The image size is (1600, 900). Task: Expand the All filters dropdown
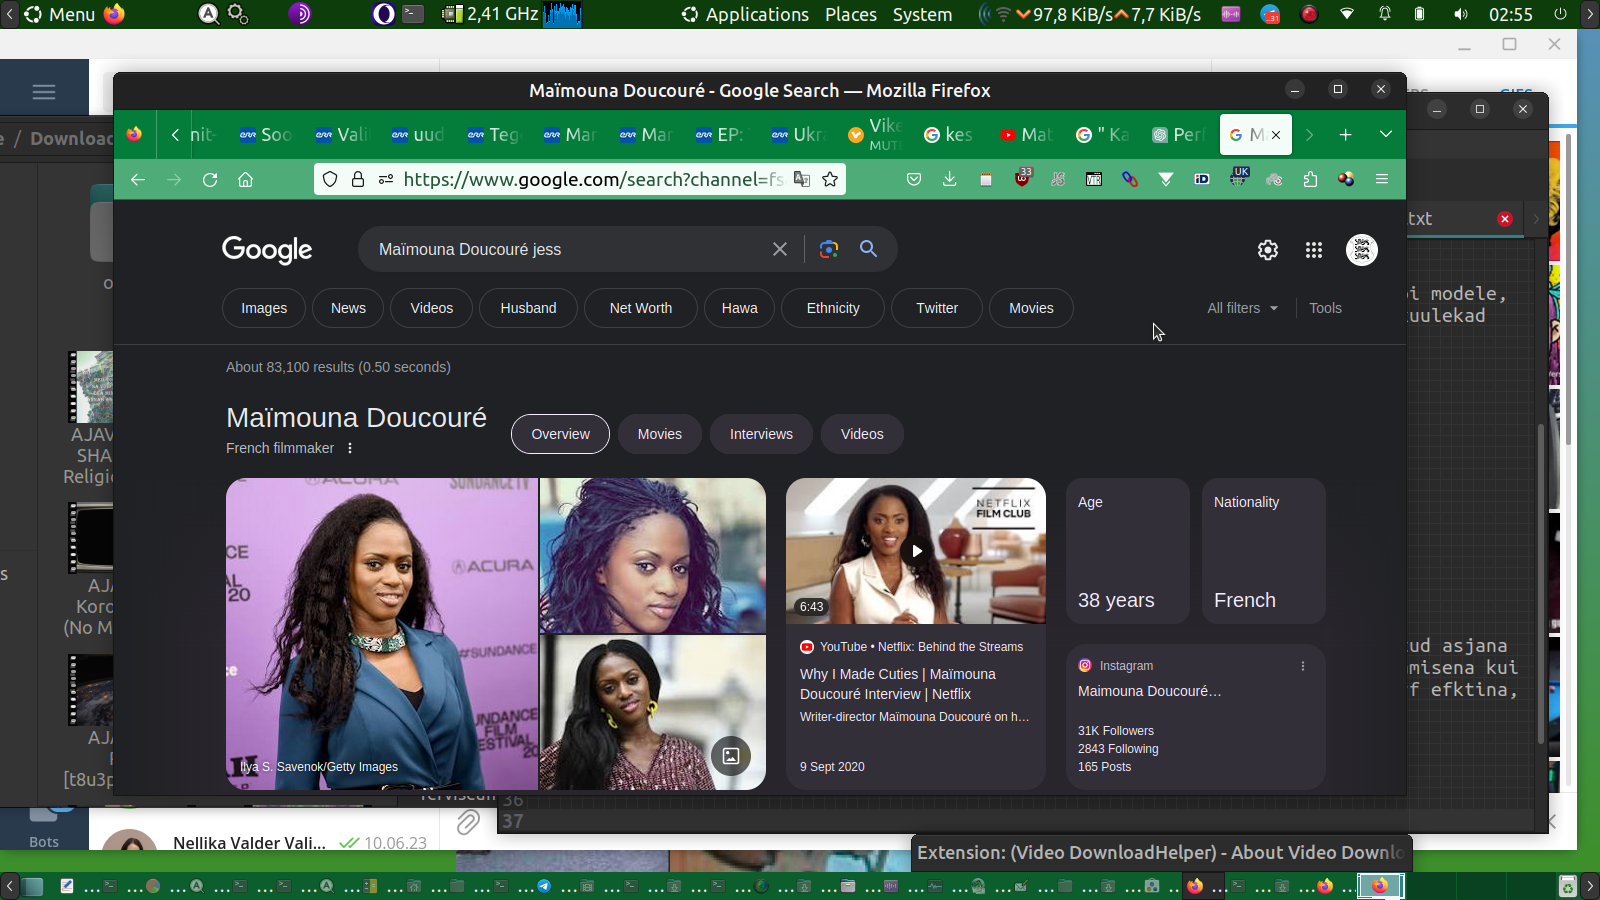(x=1242, y=308)
